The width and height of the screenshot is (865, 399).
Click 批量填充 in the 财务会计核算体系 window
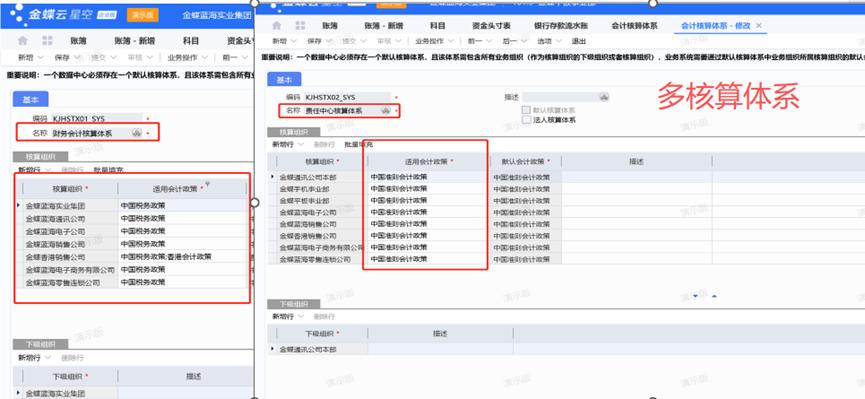(108, 171)
